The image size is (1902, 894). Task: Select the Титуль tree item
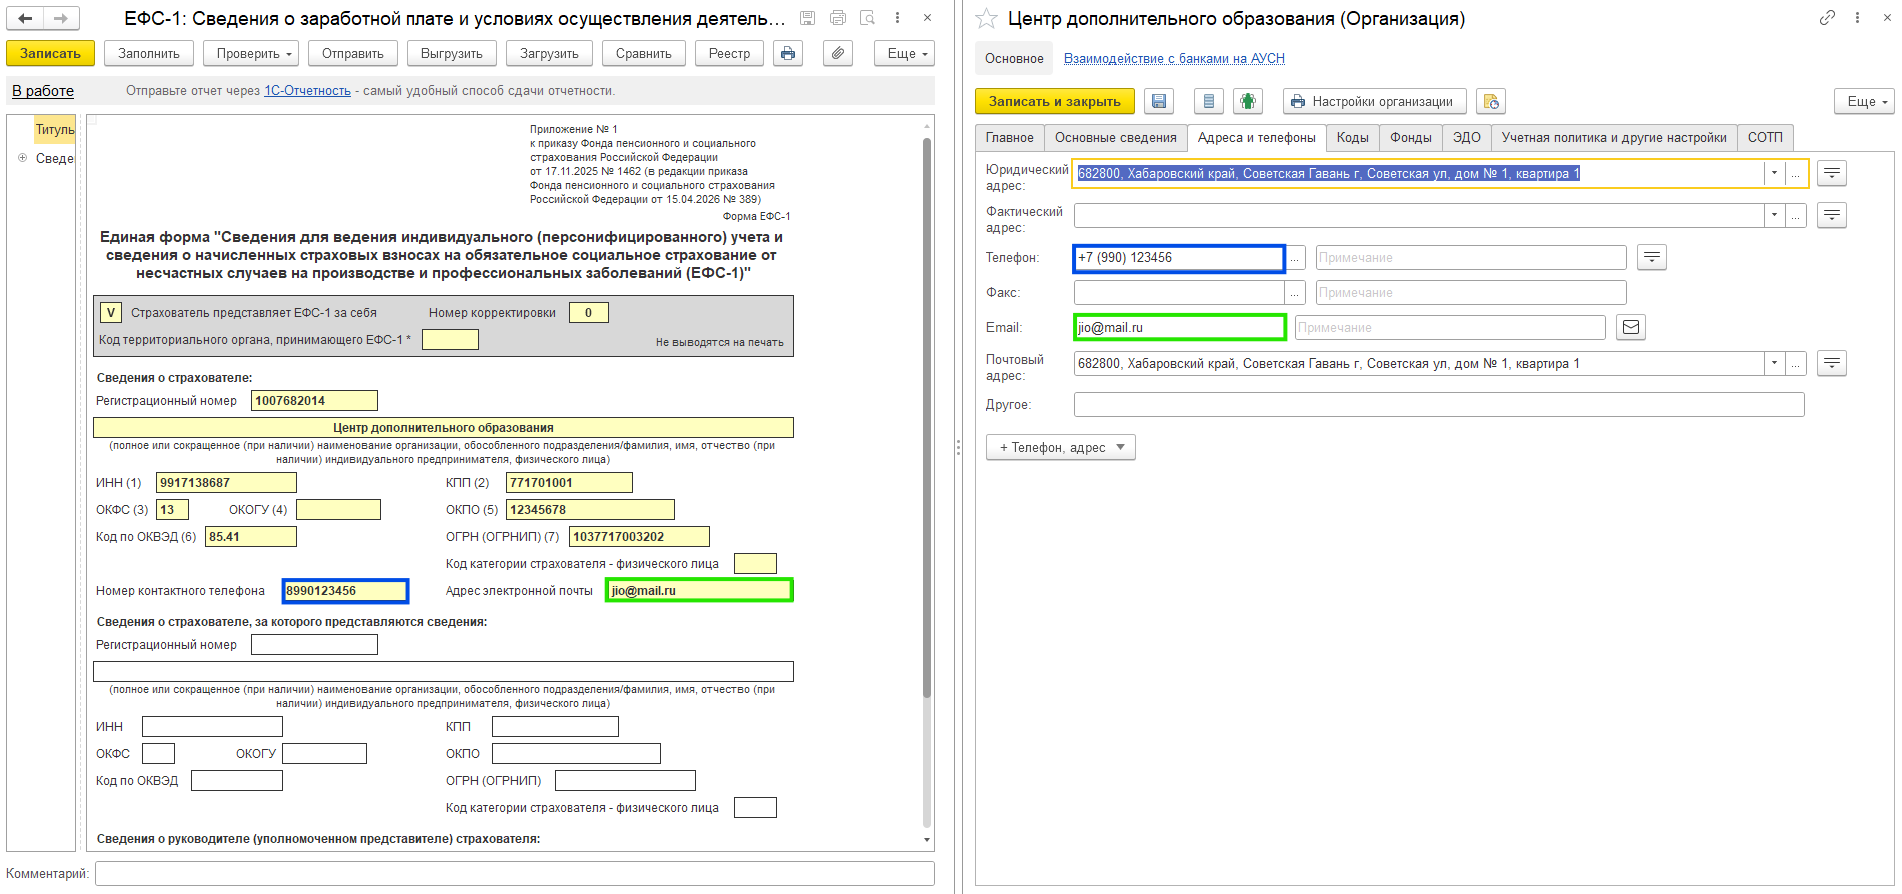(x=55, y=129)
